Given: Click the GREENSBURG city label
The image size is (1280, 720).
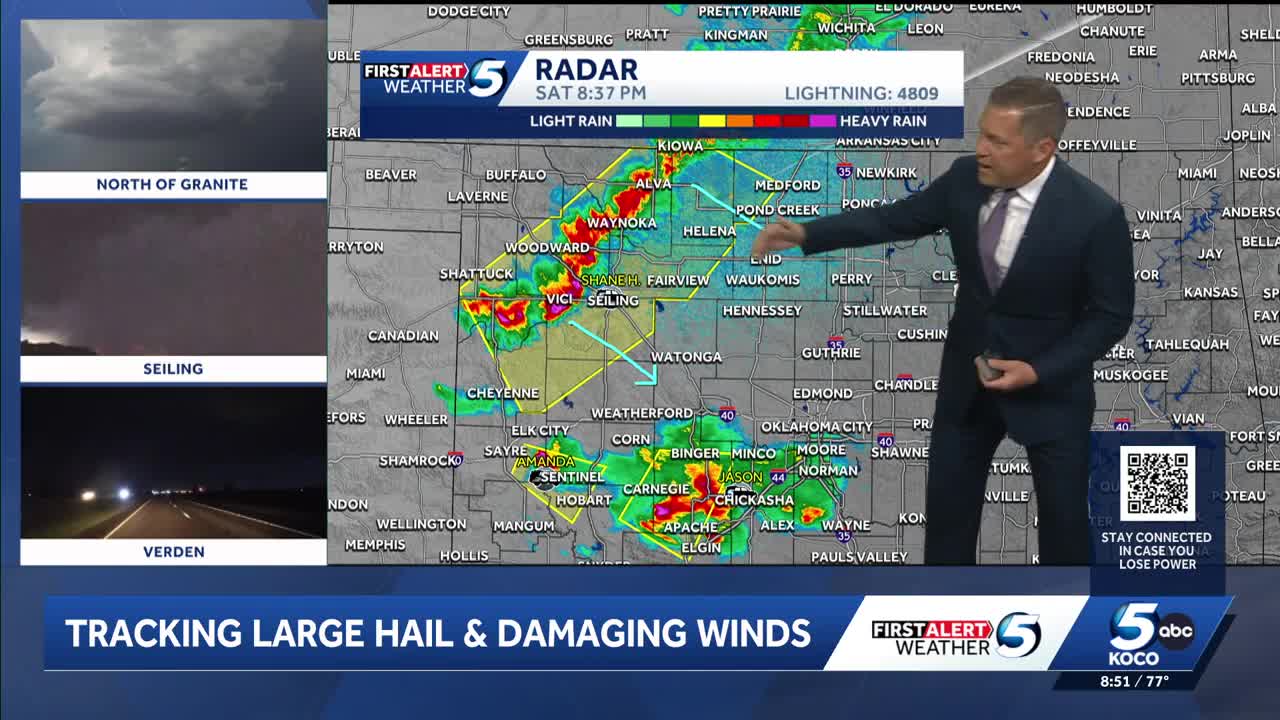Looking at the screenshot, I should (x=569, y=40).
